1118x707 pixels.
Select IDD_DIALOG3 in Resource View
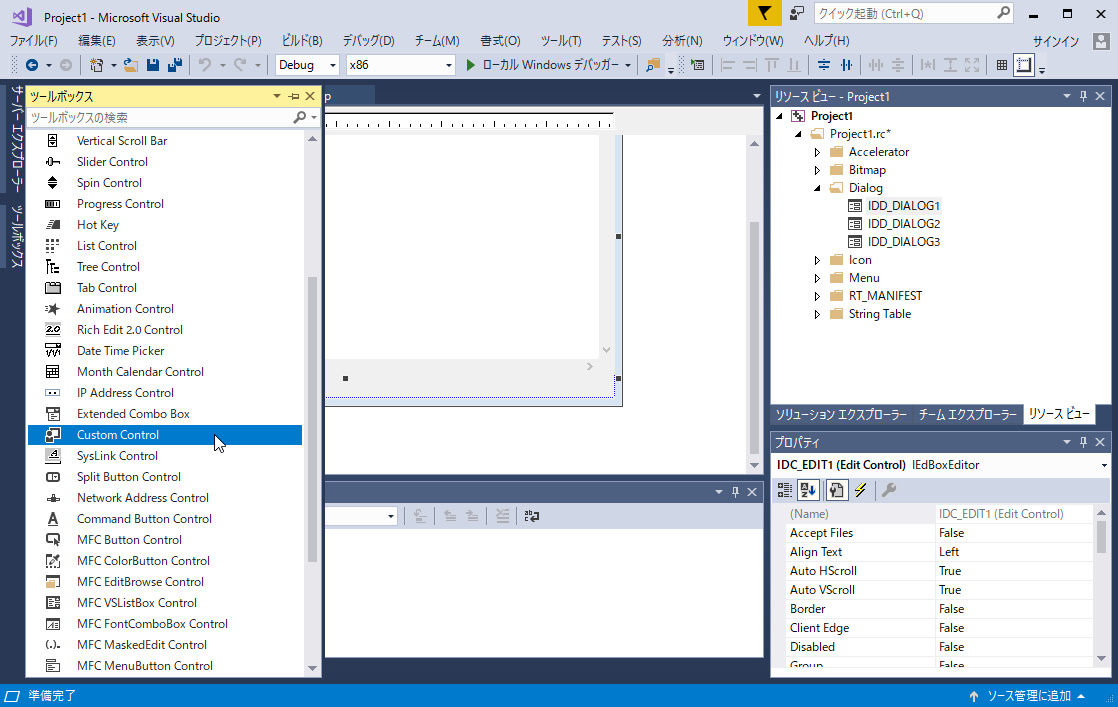(x=903, y=242)
